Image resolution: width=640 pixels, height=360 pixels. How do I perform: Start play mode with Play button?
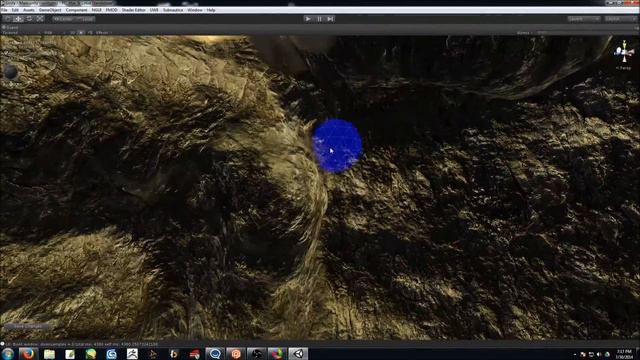pos(308,19)
